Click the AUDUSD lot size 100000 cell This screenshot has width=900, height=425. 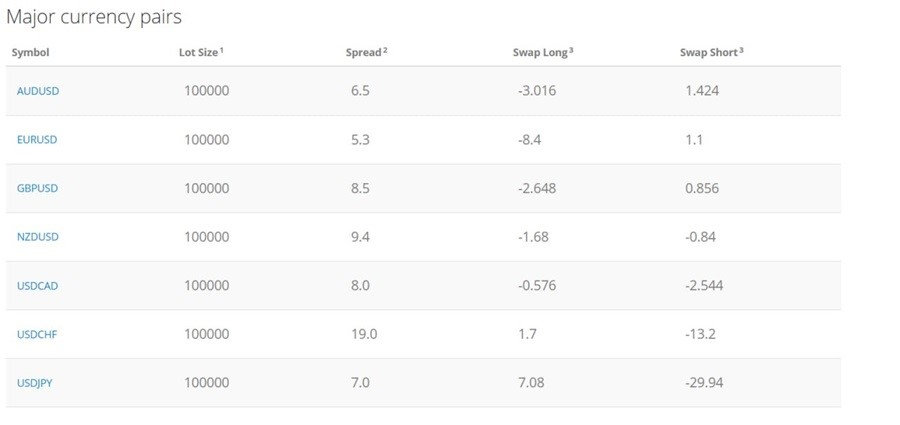click(207, 91)
